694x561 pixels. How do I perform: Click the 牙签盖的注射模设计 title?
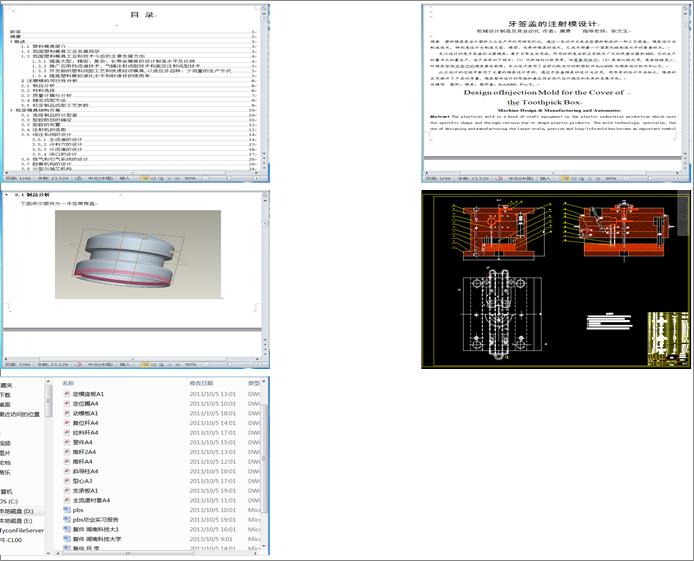click(x=552, y=23)
